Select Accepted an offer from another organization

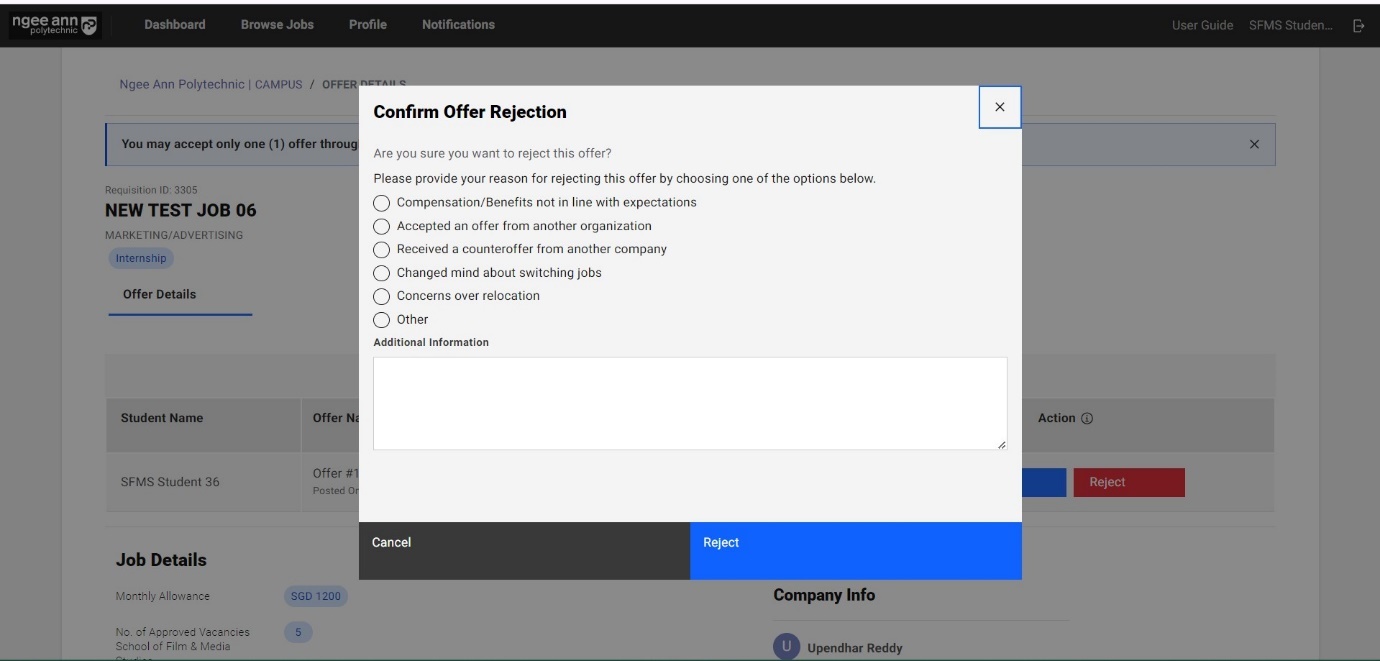coord(381,227)
